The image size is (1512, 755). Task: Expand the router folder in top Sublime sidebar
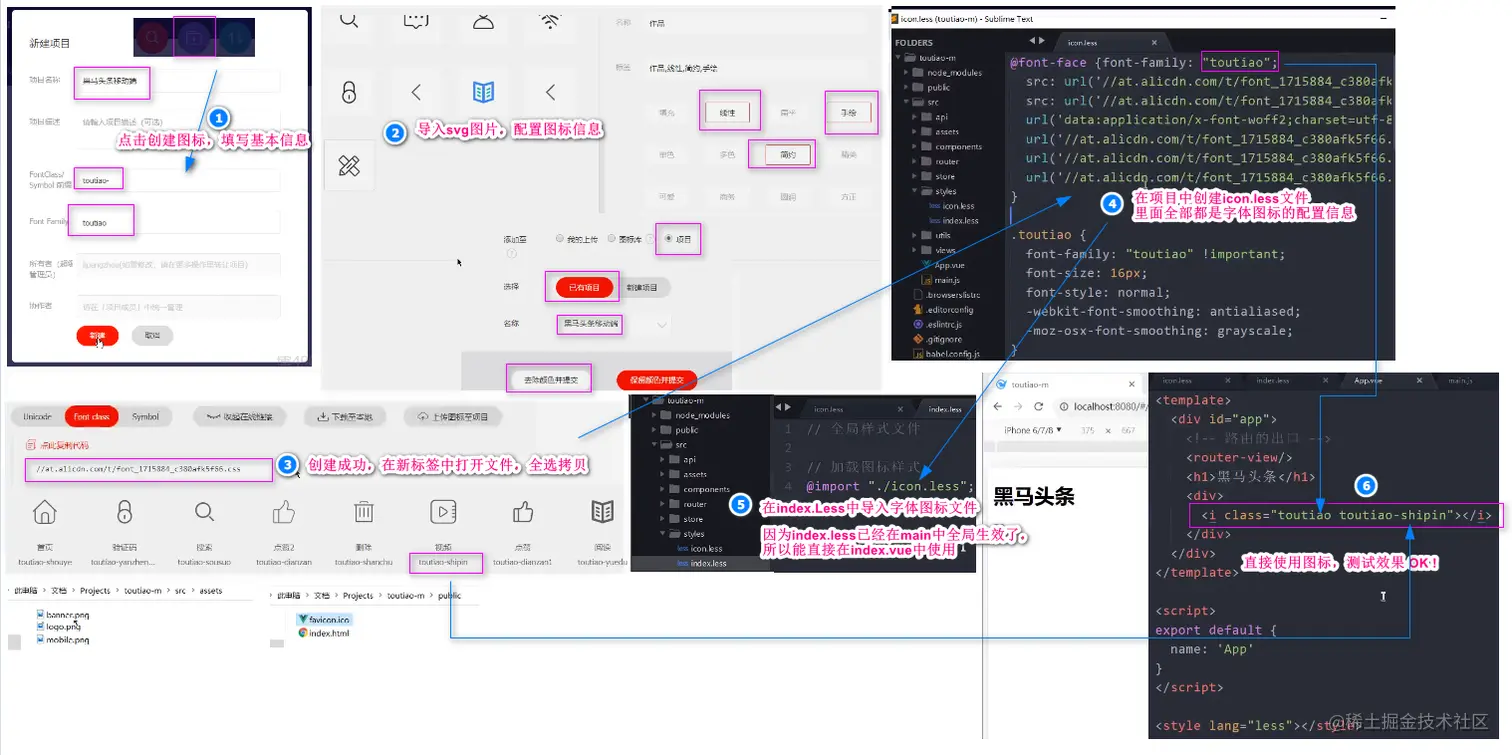tap(914, 161)
